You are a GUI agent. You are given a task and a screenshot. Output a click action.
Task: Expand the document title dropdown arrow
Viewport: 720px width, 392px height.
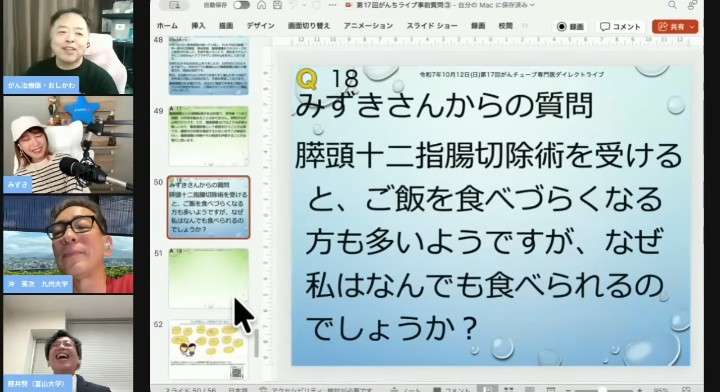[532, 5]
